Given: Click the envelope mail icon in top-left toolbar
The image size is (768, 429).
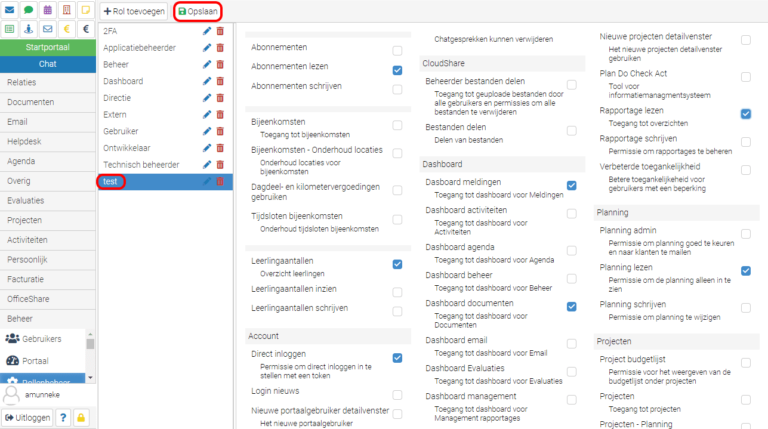Looking at the screenshot, I should coord(9,11).
